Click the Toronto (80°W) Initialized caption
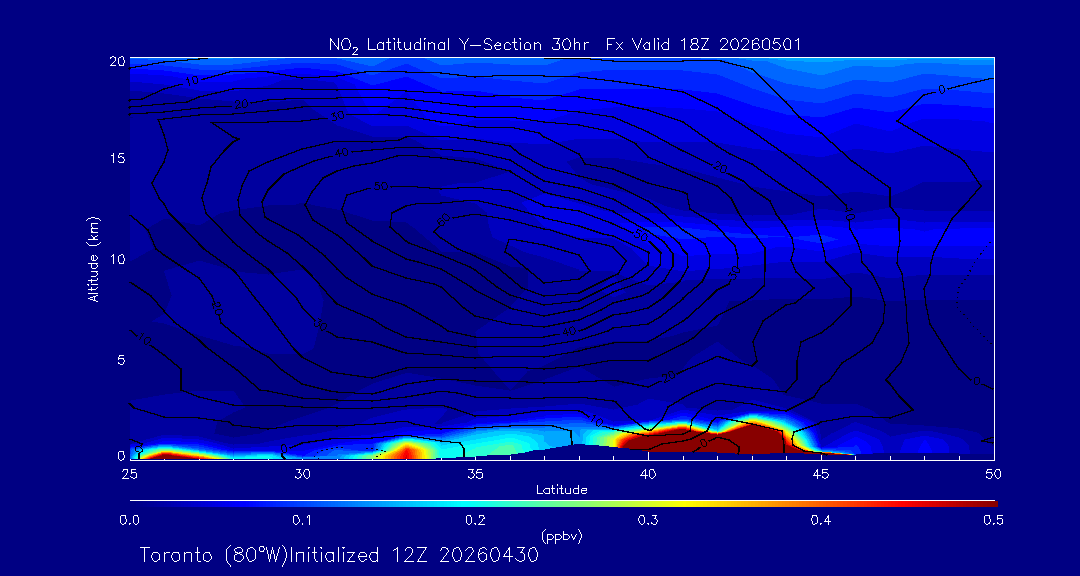Image resolution: width=1080 pixels, height=576 pixels. click(339, 555)
